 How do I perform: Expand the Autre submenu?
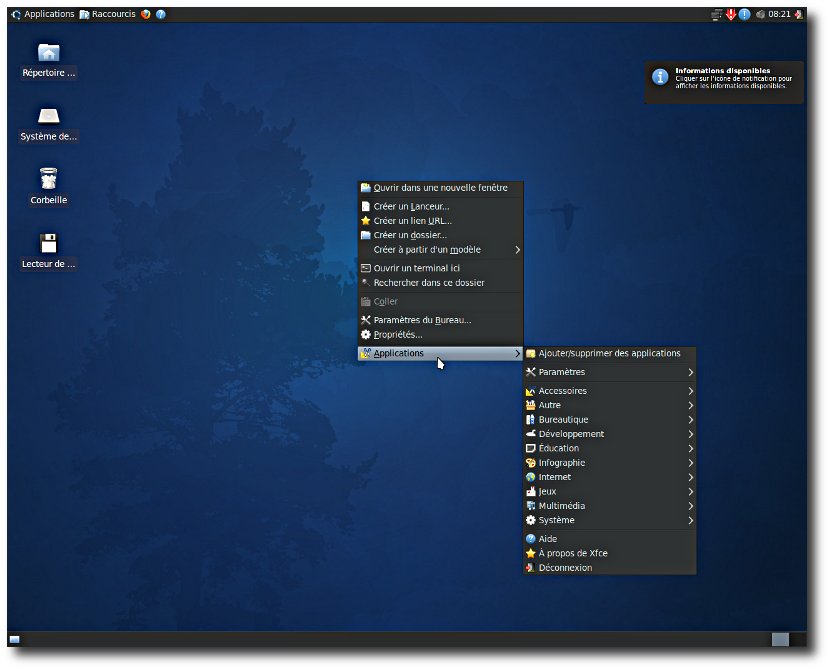[609, 405]
